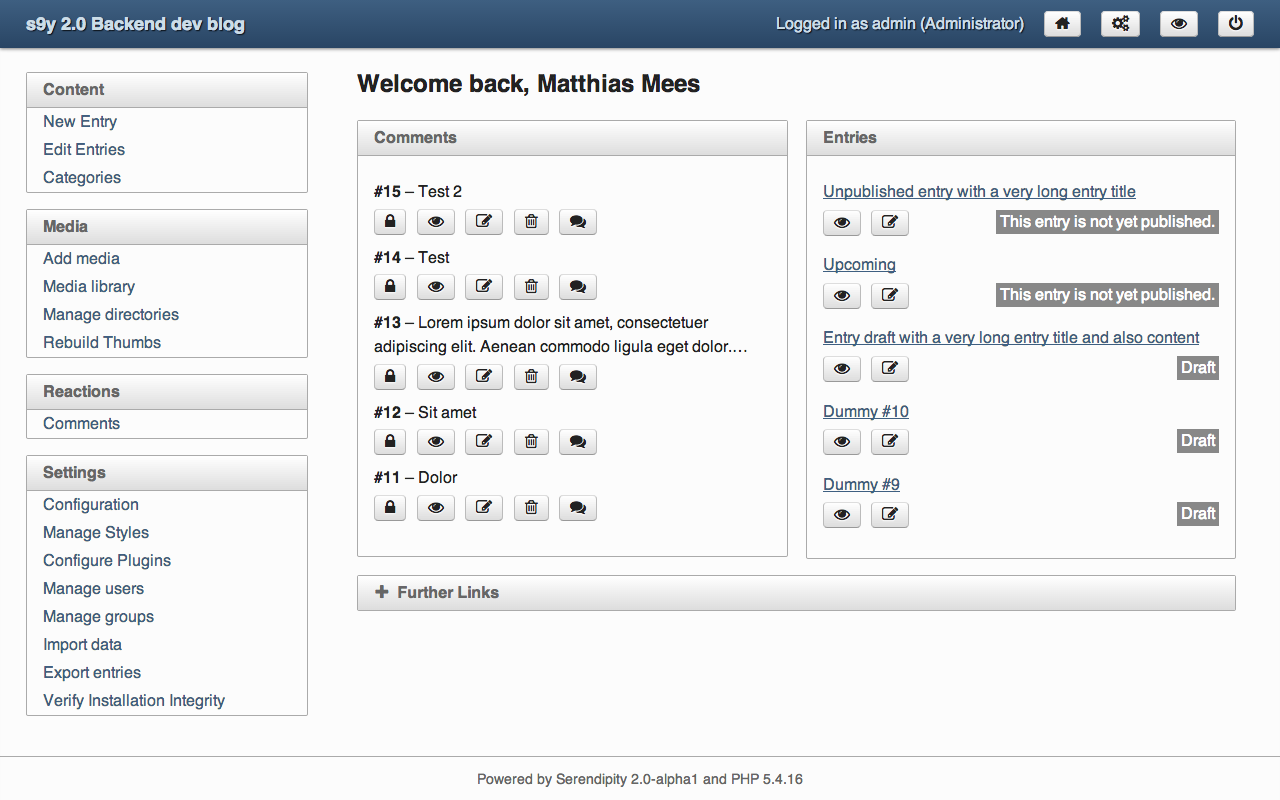Preview the Upcoming entry with eye icon

842,296
